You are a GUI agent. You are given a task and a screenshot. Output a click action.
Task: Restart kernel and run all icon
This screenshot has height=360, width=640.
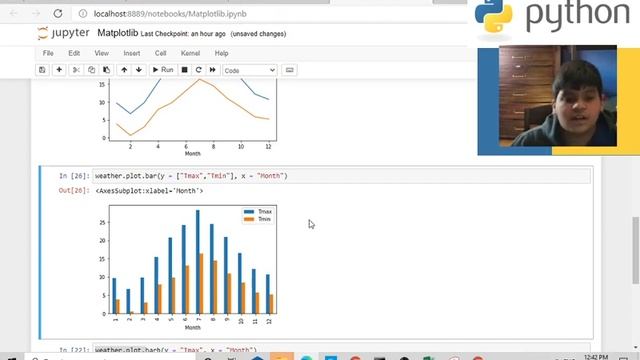click(x=213, y=70)
